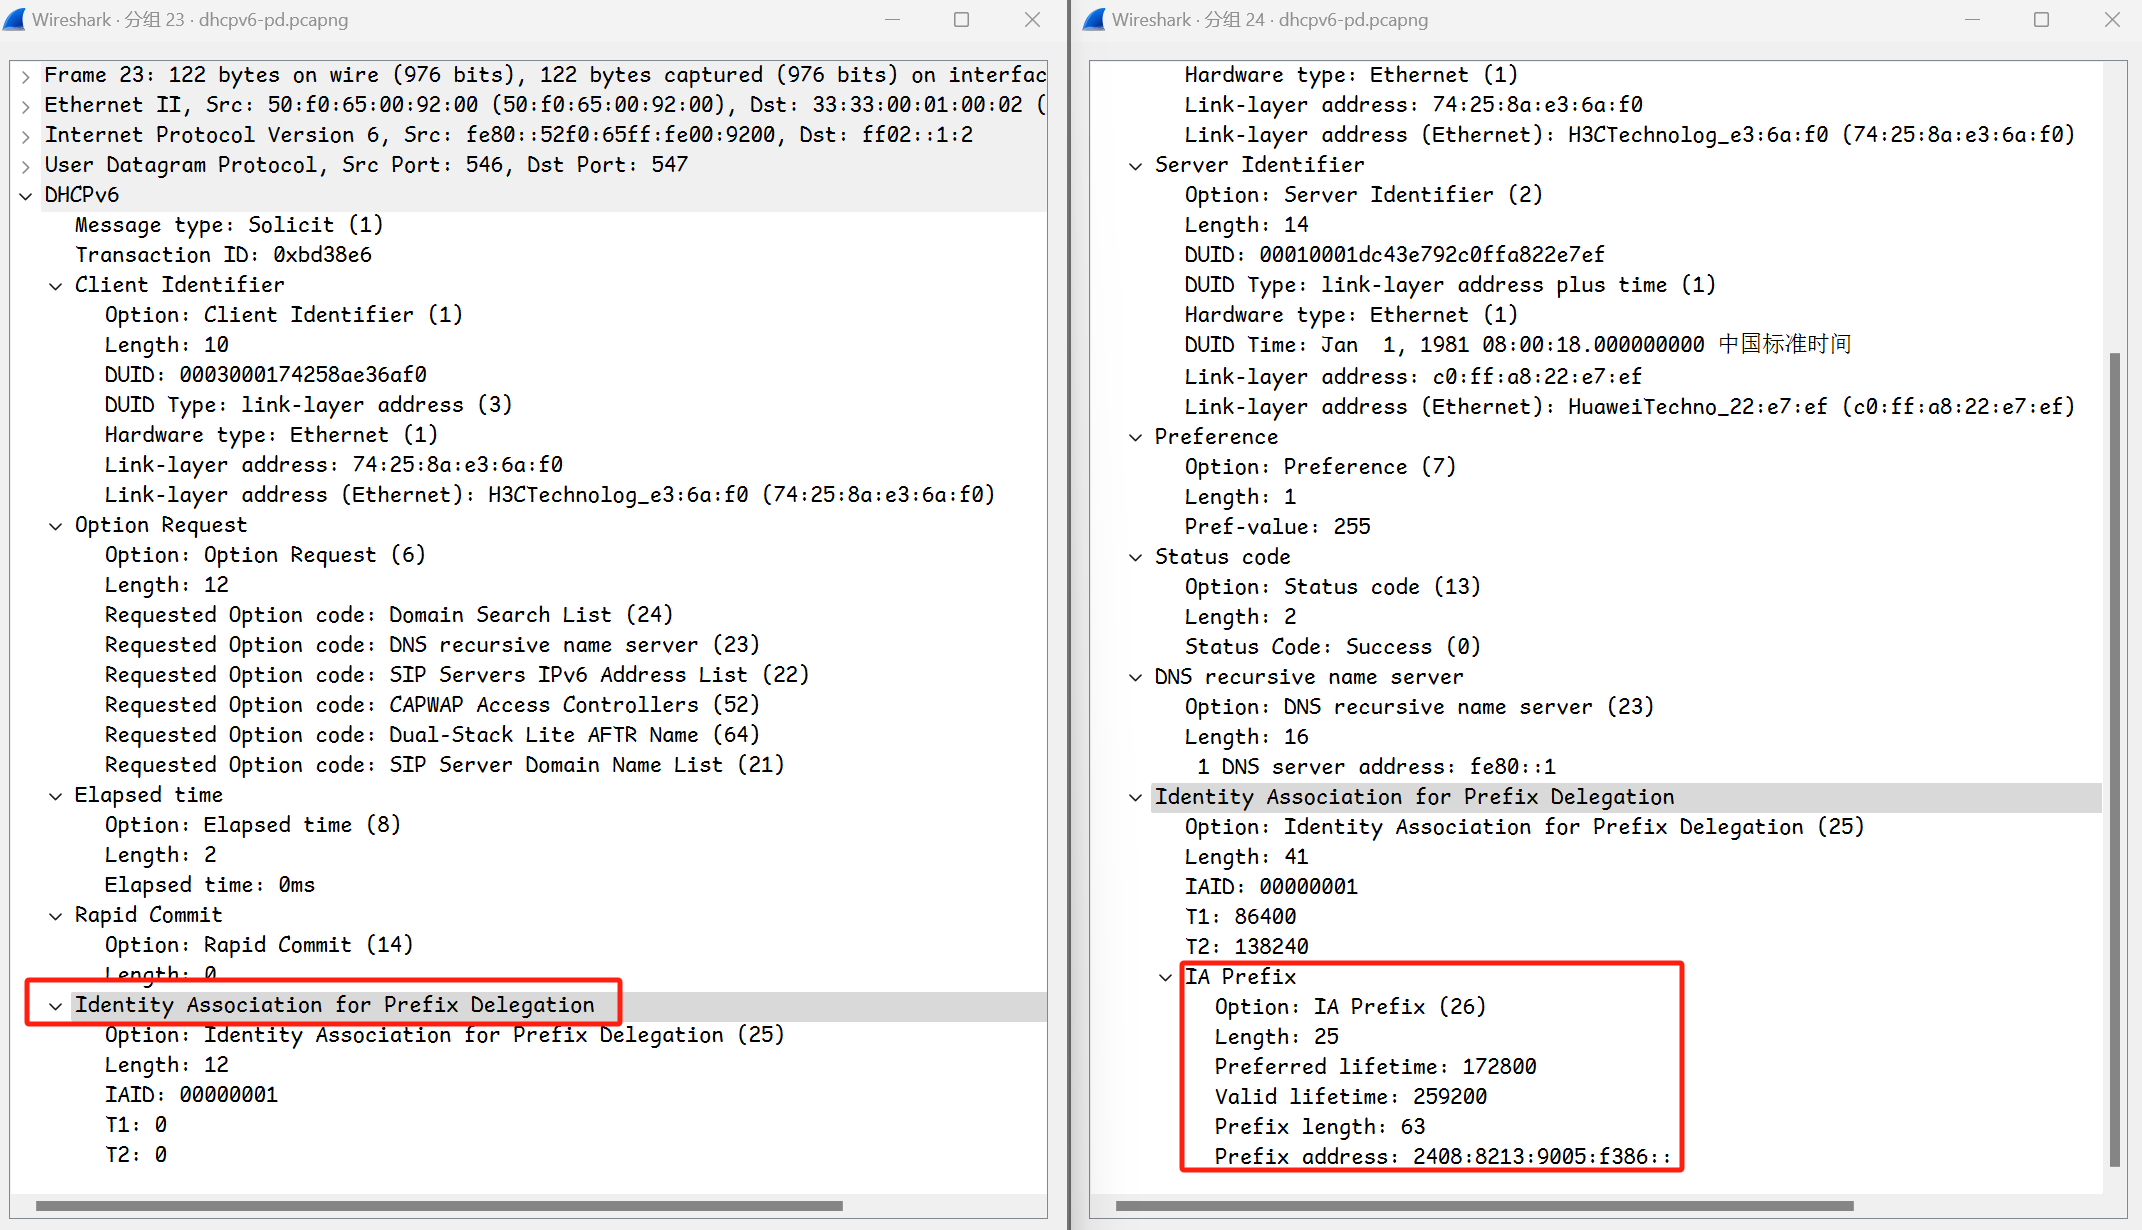Expand Internet Protocol Version 6 row

click(x=25, y=136)
